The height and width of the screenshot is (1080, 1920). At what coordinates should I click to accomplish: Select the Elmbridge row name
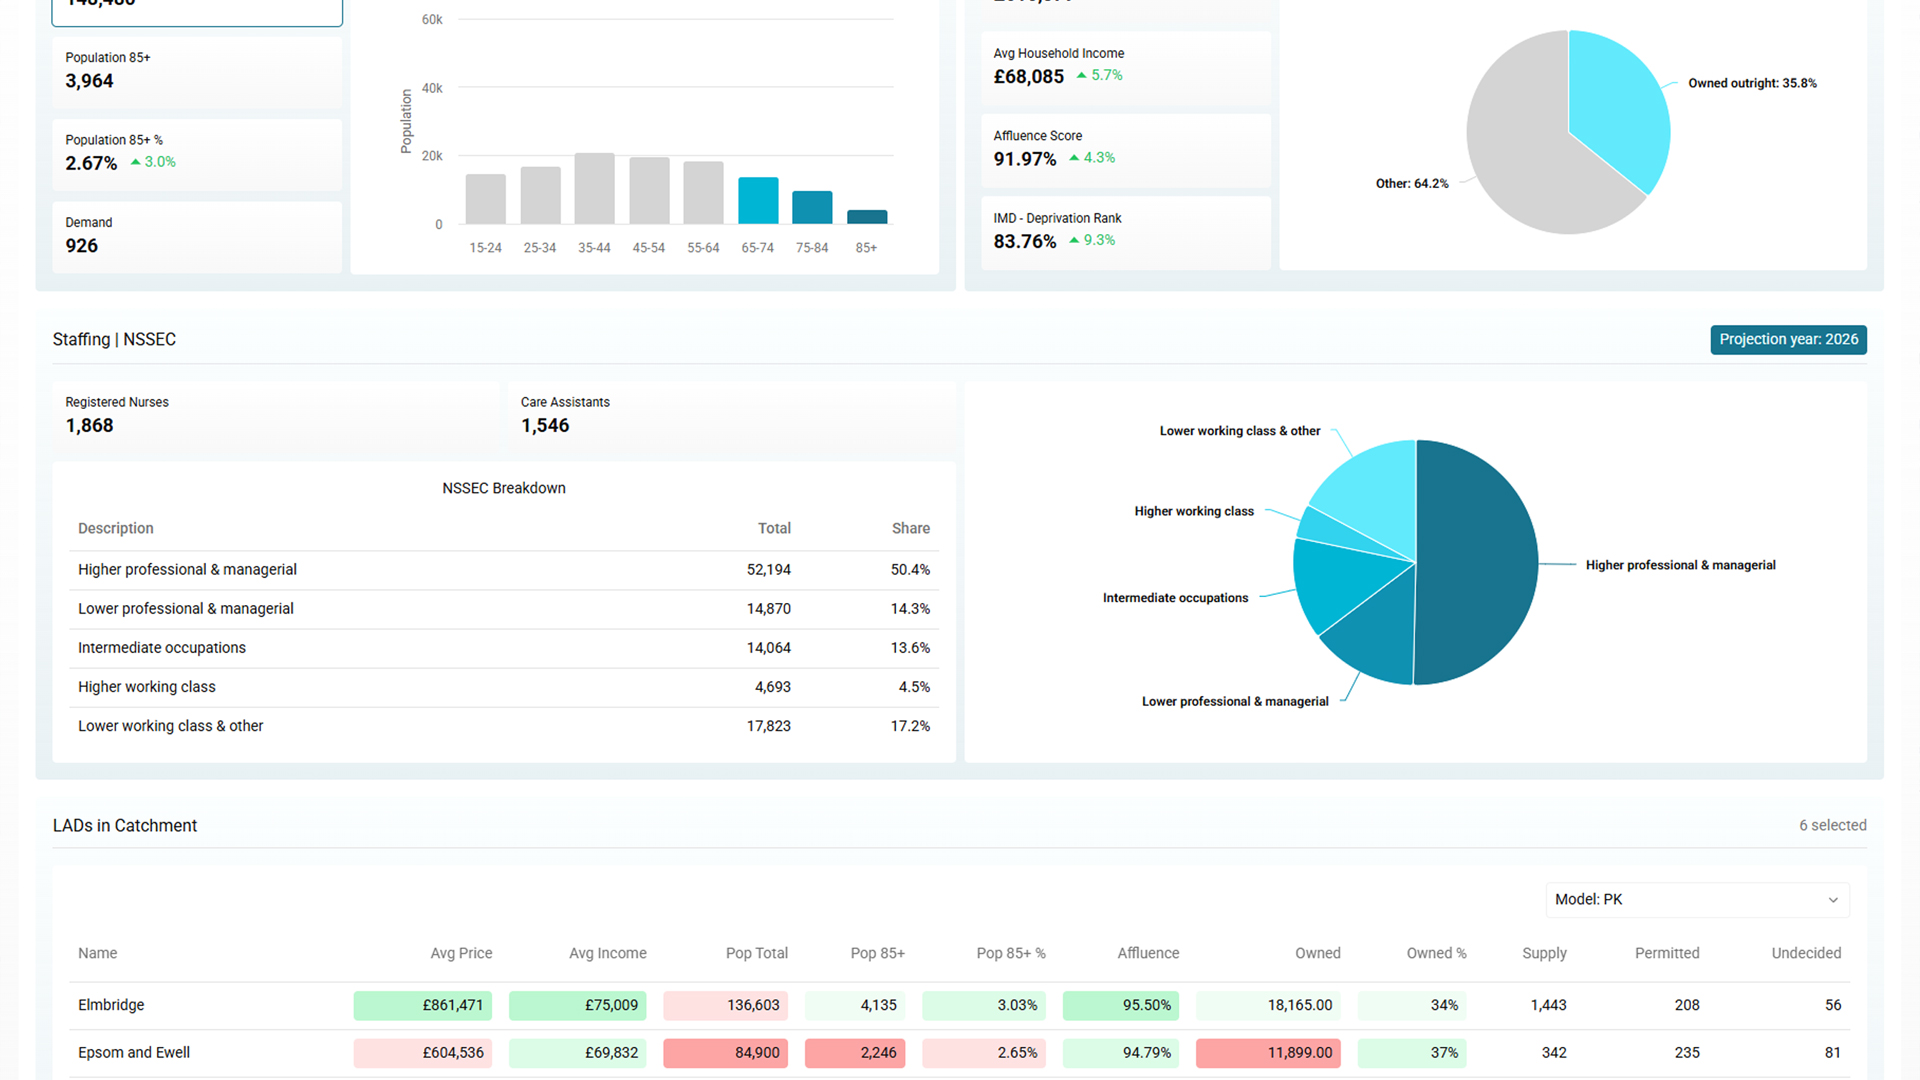point(111,1005)
